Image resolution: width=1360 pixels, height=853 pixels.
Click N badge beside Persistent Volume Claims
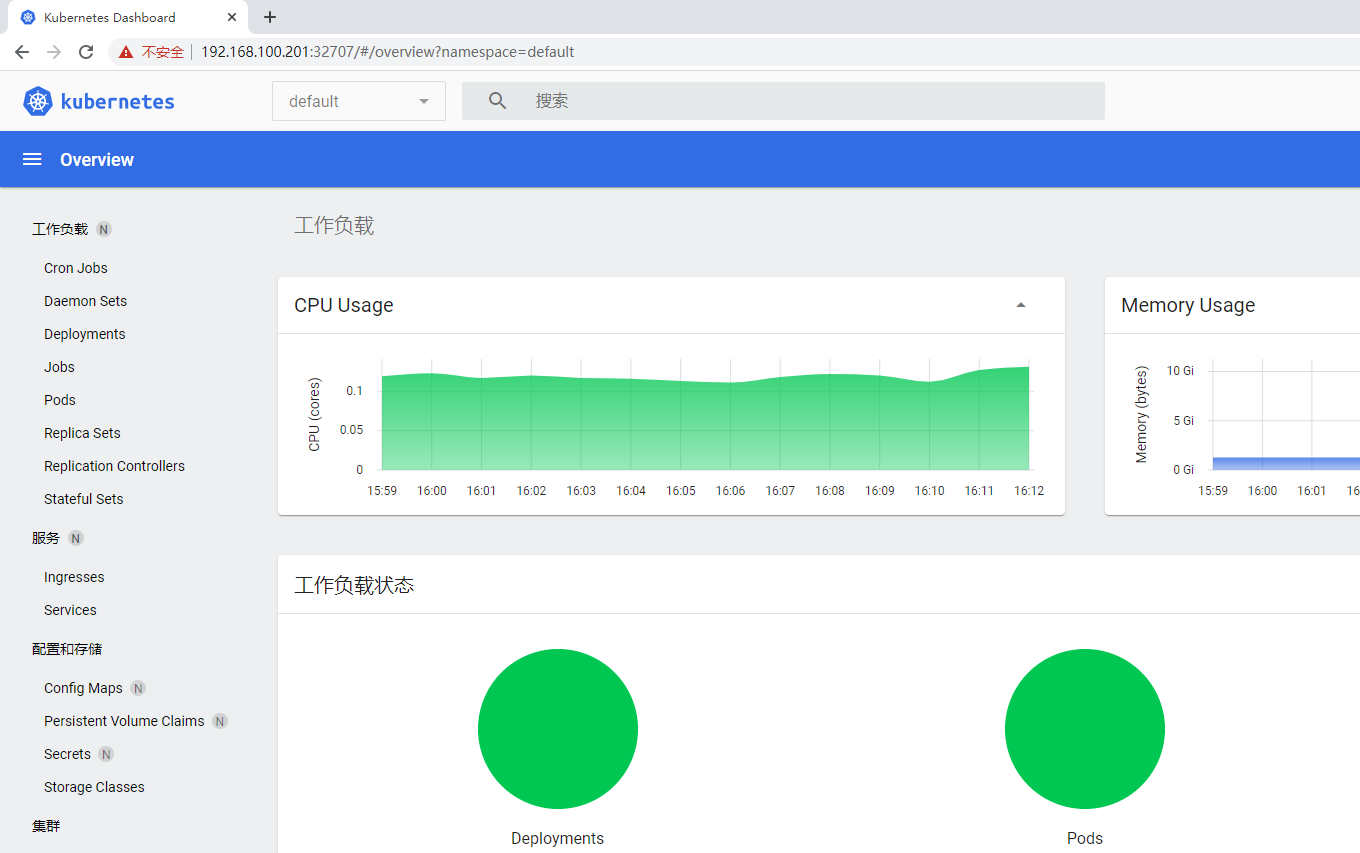point(220,721)
